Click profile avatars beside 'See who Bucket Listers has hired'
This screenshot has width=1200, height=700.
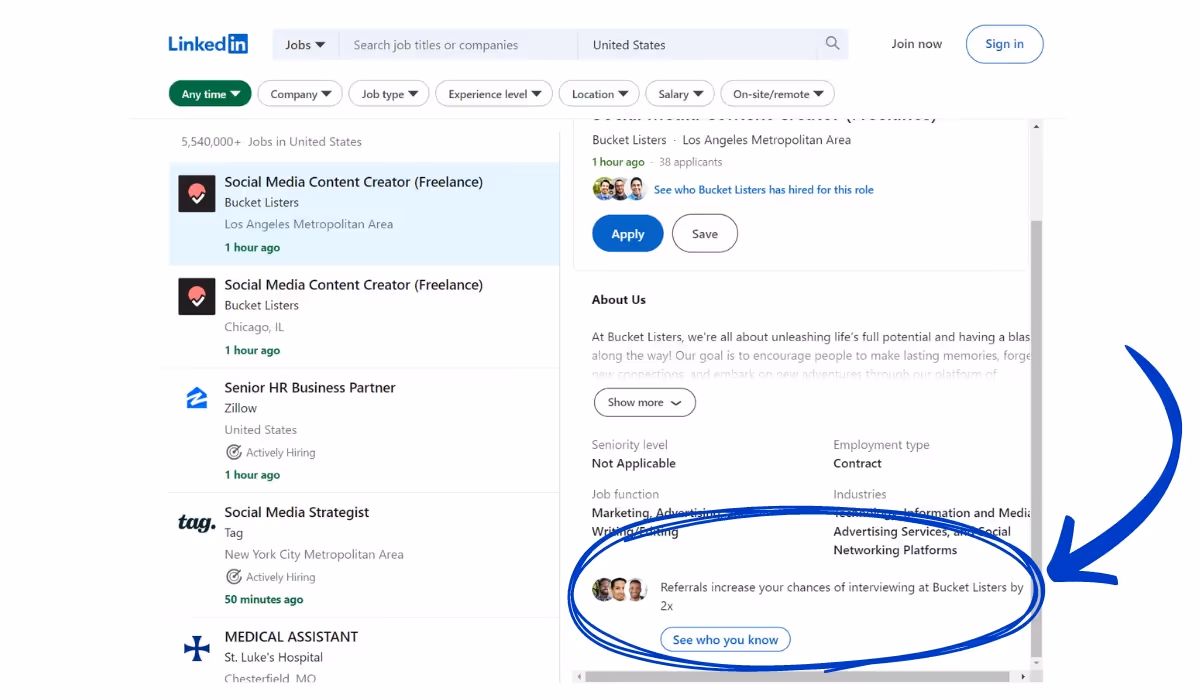619,189
